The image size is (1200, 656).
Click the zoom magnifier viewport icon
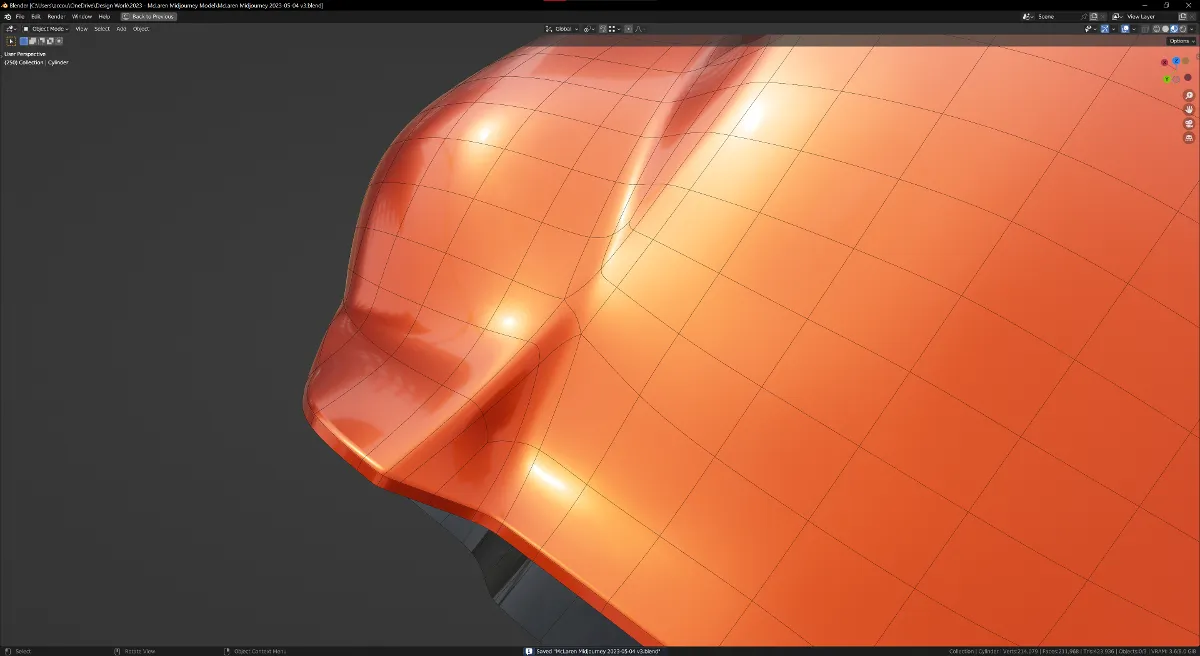pyautogui.click(x=1189, y=96)
